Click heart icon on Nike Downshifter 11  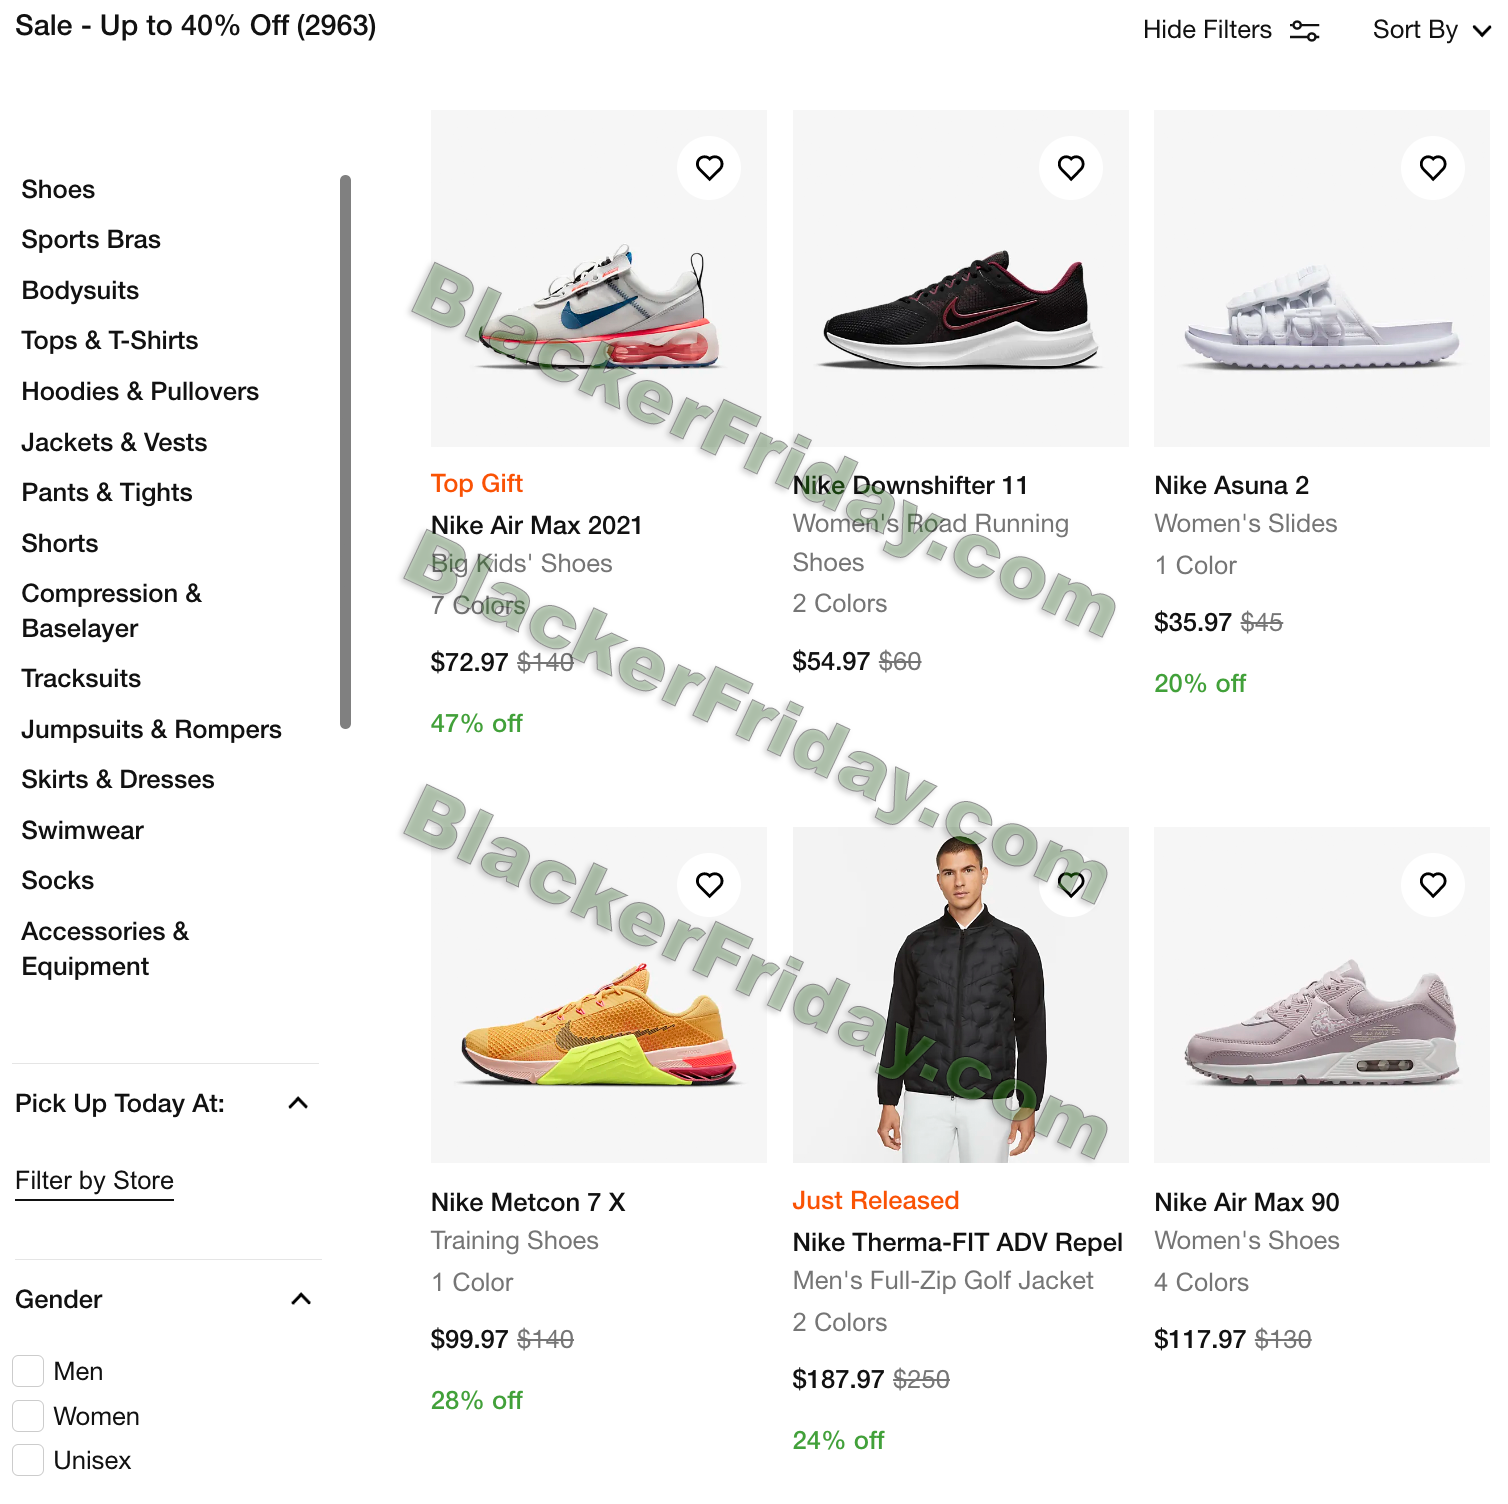tap(1071, 168)
